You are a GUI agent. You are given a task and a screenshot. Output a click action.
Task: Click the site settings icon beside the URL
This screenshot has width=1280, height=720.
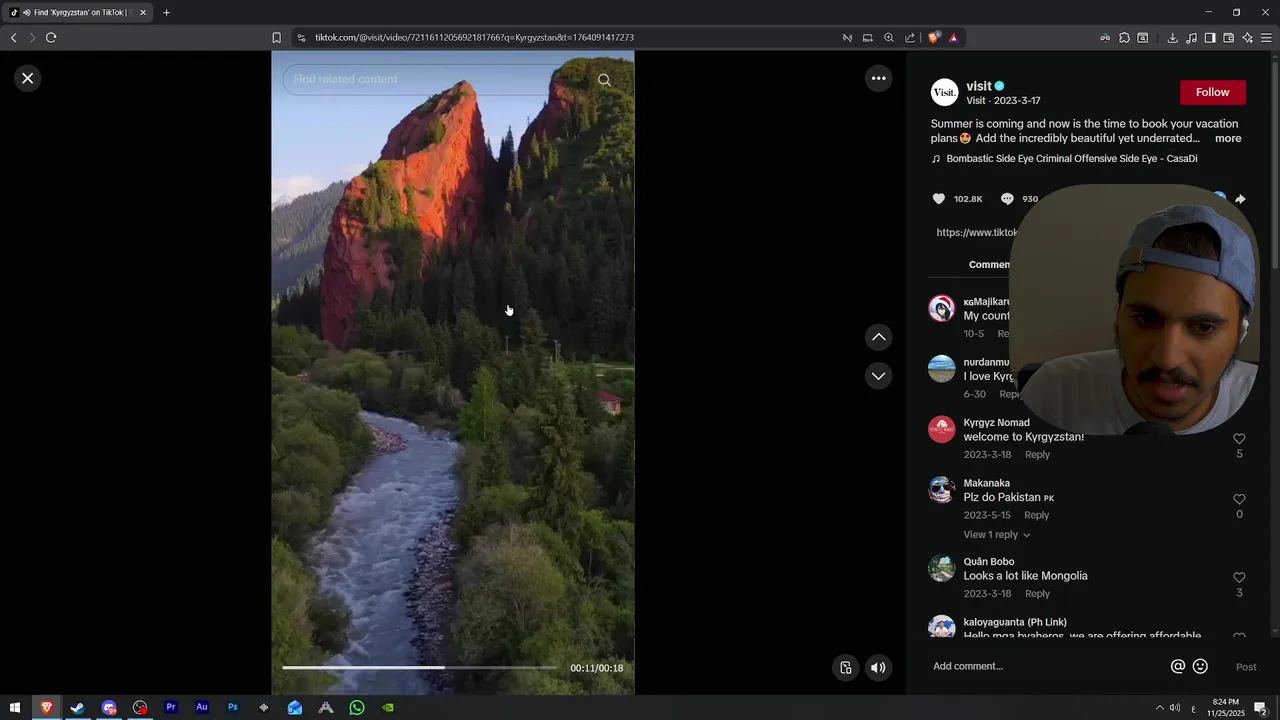pos(301,38)
